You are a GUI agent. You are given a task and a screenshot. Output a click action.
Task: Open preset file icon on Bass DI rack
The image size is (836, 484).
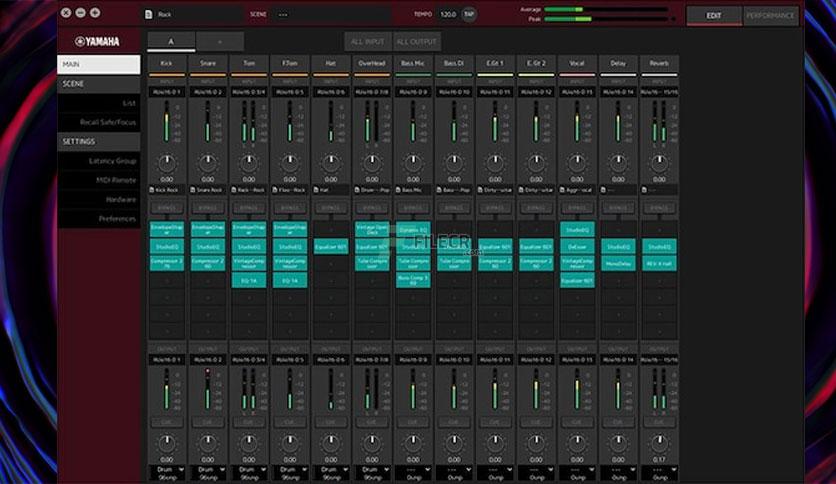click(439, 190)
